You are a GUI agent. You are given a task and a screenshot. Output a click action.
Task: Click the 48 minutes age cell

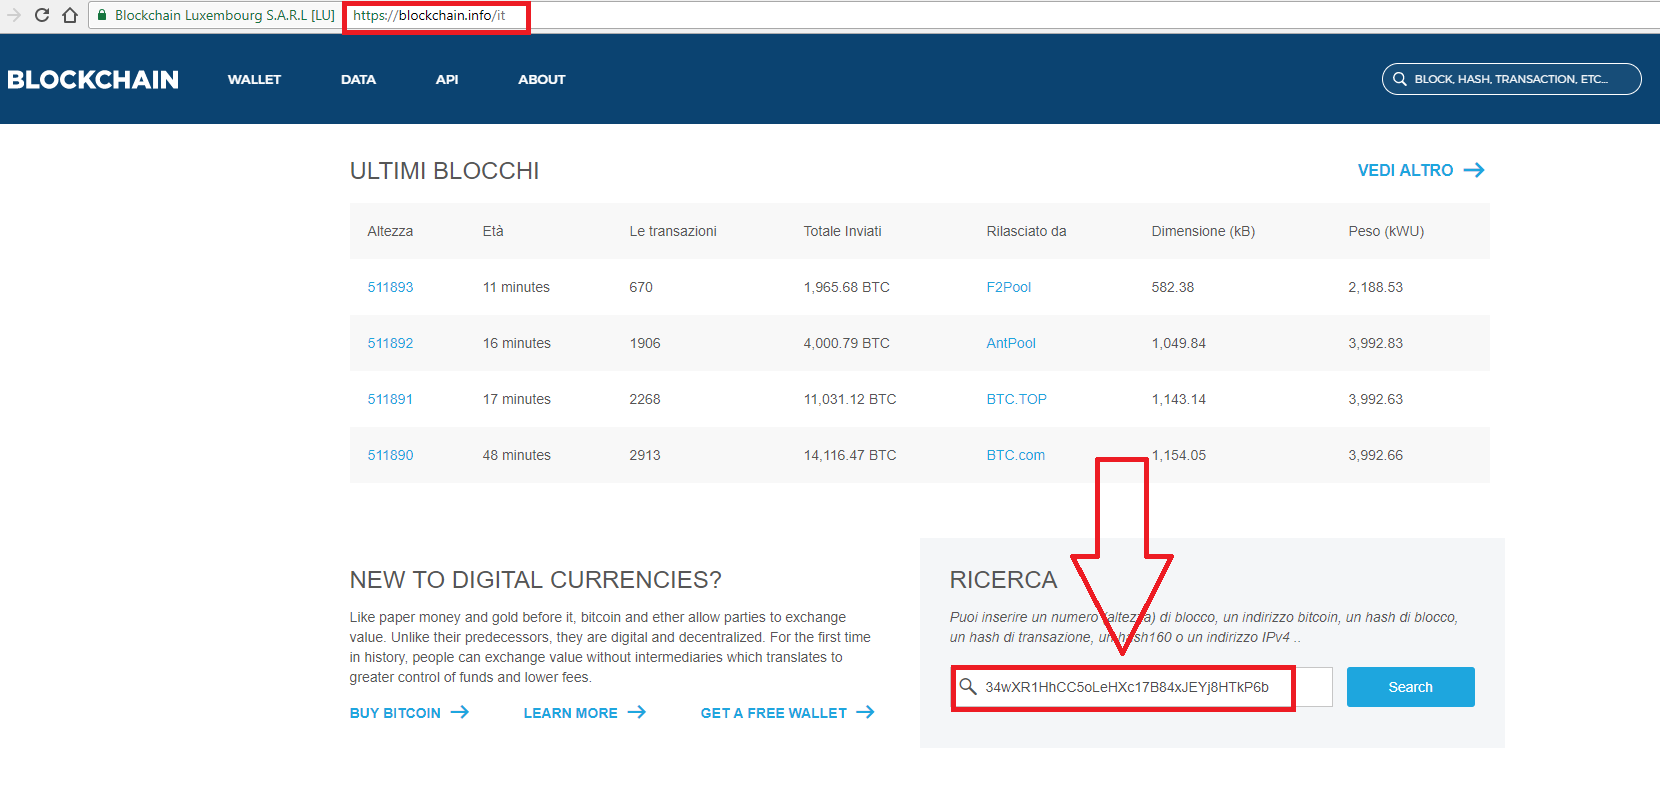516,455
